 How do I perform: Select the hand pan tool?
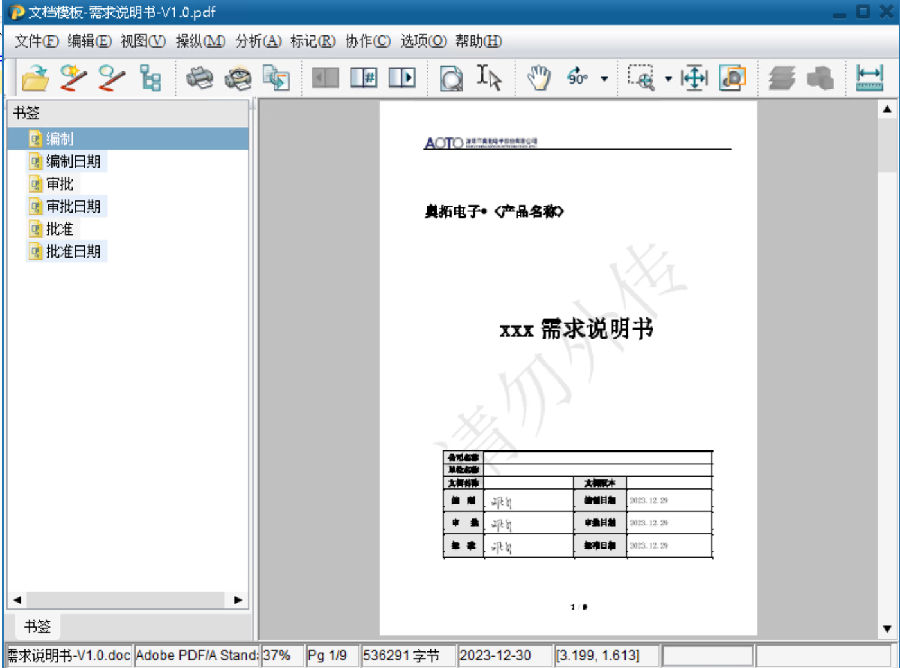540,78
